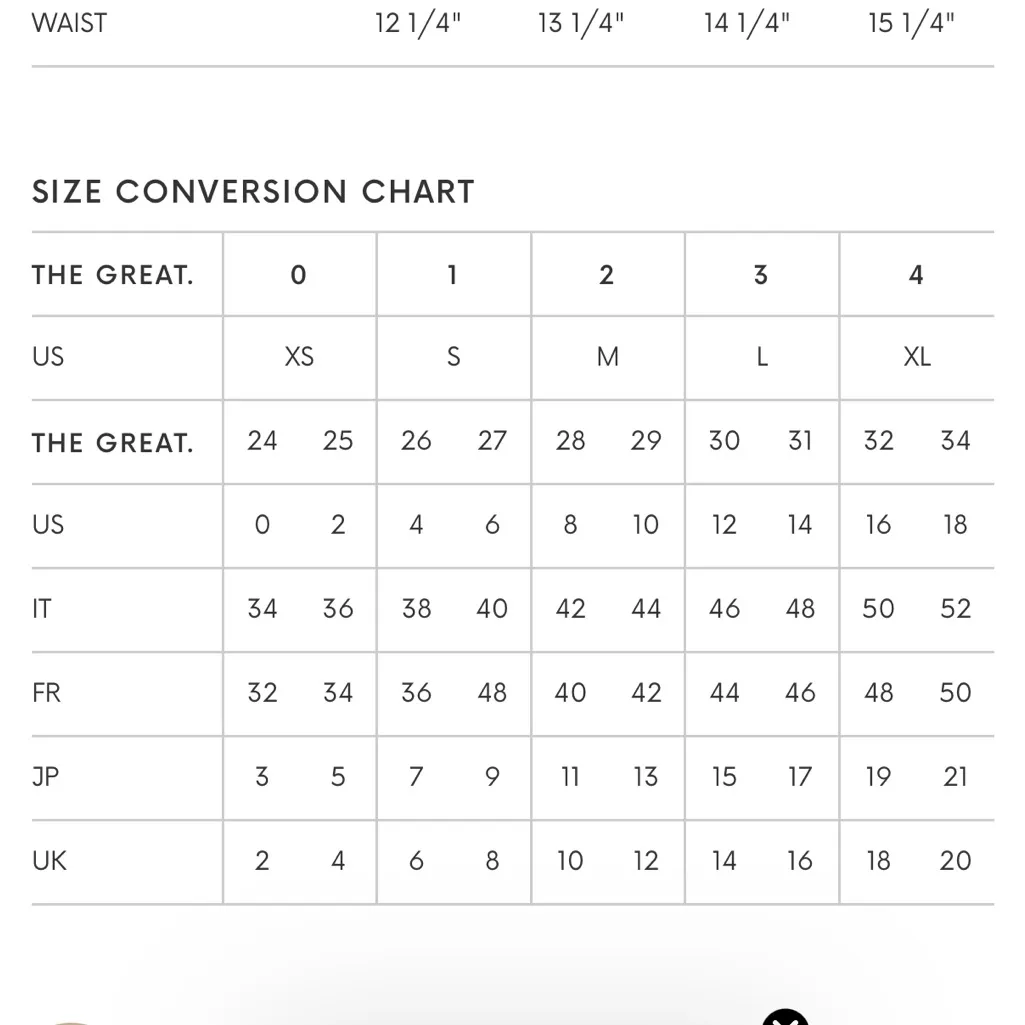The width and height of the screenshot is (1025, 1025).
Task: Click the Size Conversion Chart heading
Action: pos(253,191)
